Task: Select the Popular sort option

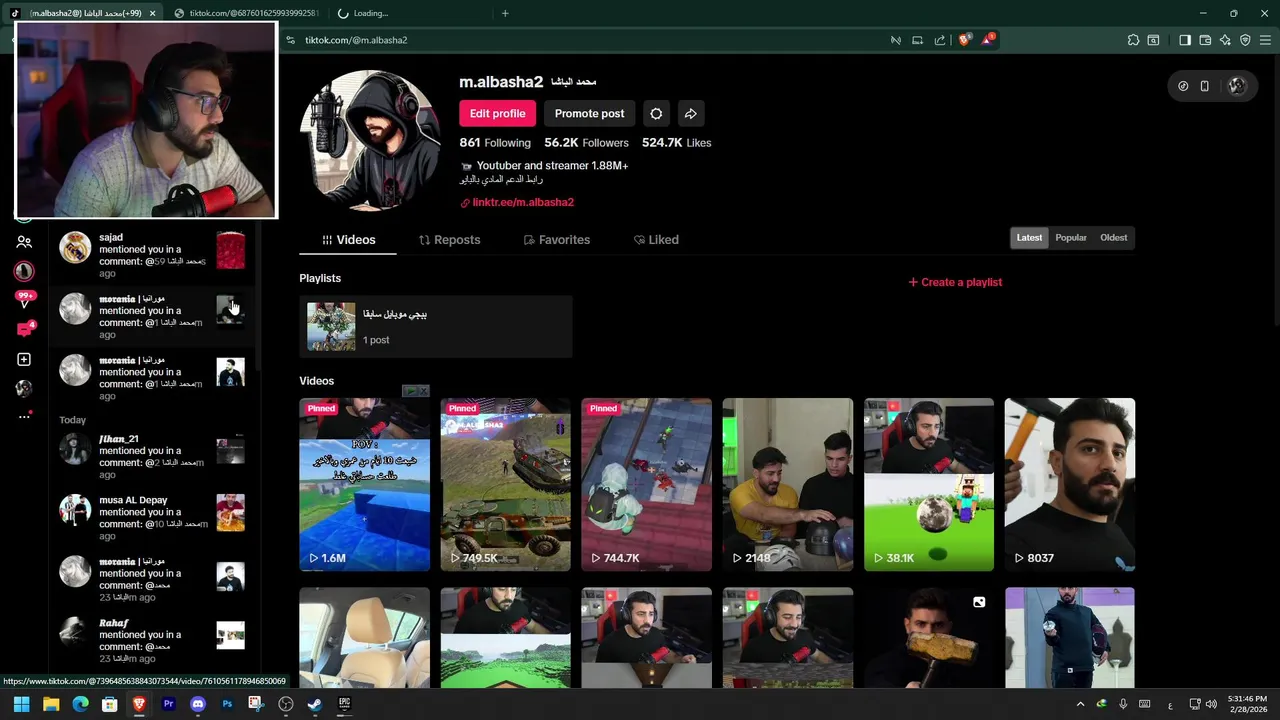Action: 1071,238
